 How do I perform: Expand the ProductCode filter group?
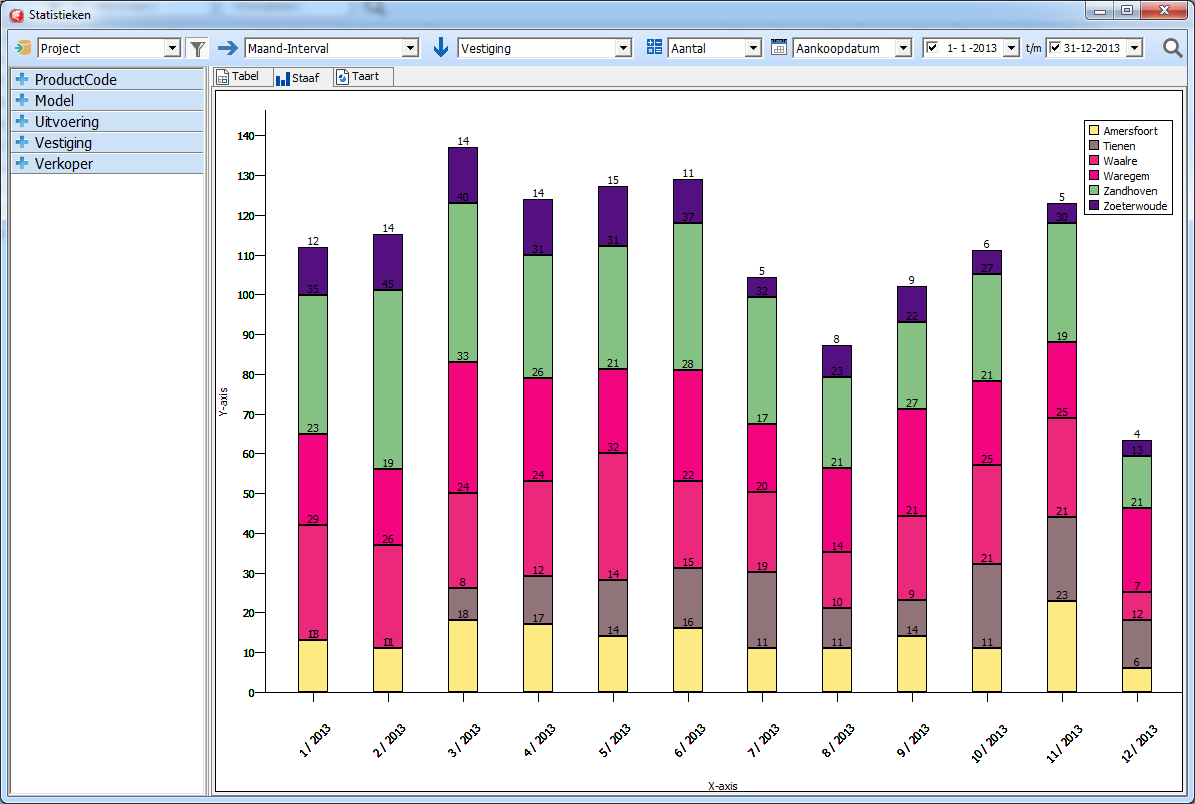point(21,80)
